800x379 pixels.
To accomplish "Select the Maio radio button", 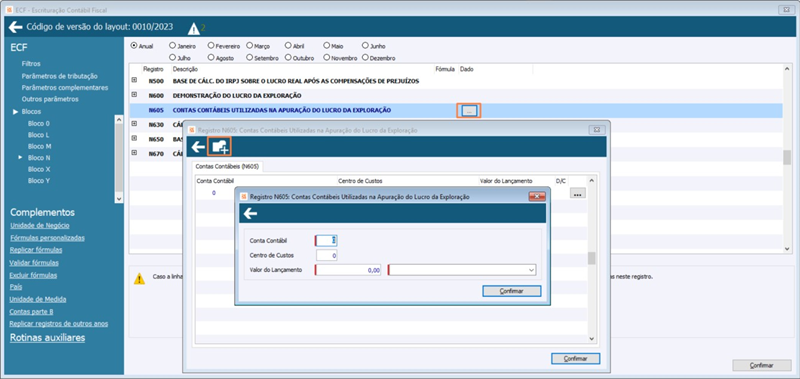I will [x=327, y=45].
